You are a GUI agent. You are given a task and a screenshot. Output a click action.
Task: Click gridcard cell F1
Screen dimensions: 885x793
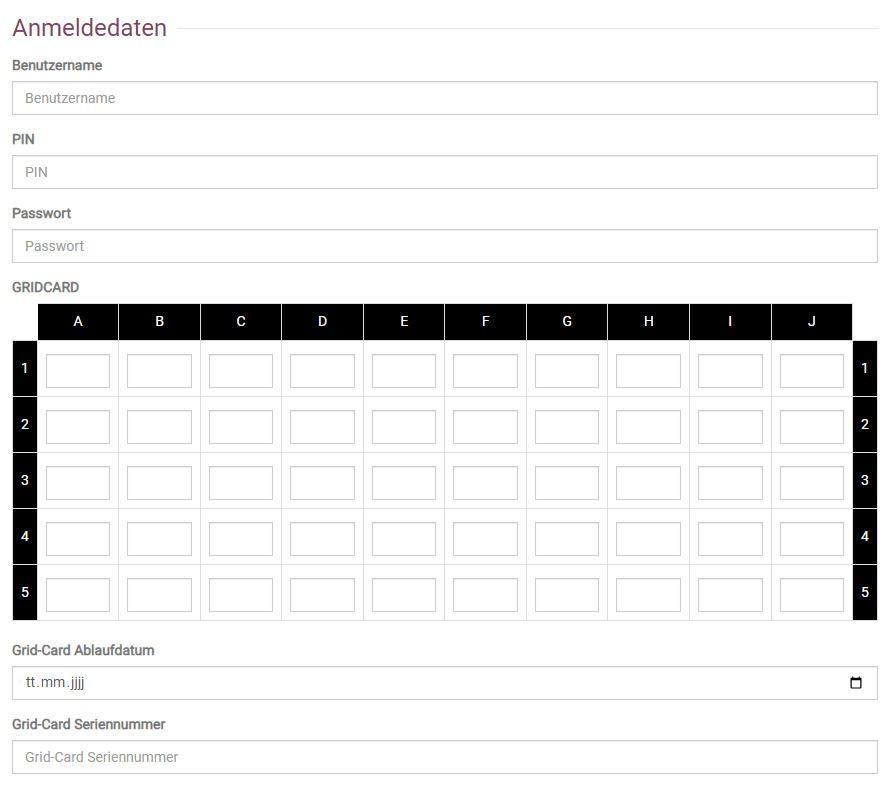click(485, 371)
